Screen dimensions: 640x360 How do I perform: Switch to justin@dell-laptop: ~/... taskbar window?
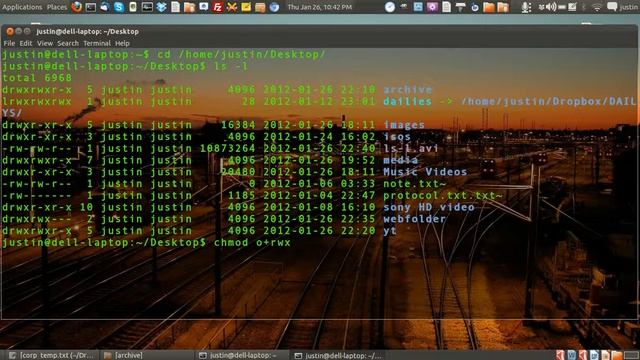(x=339, y=355)
